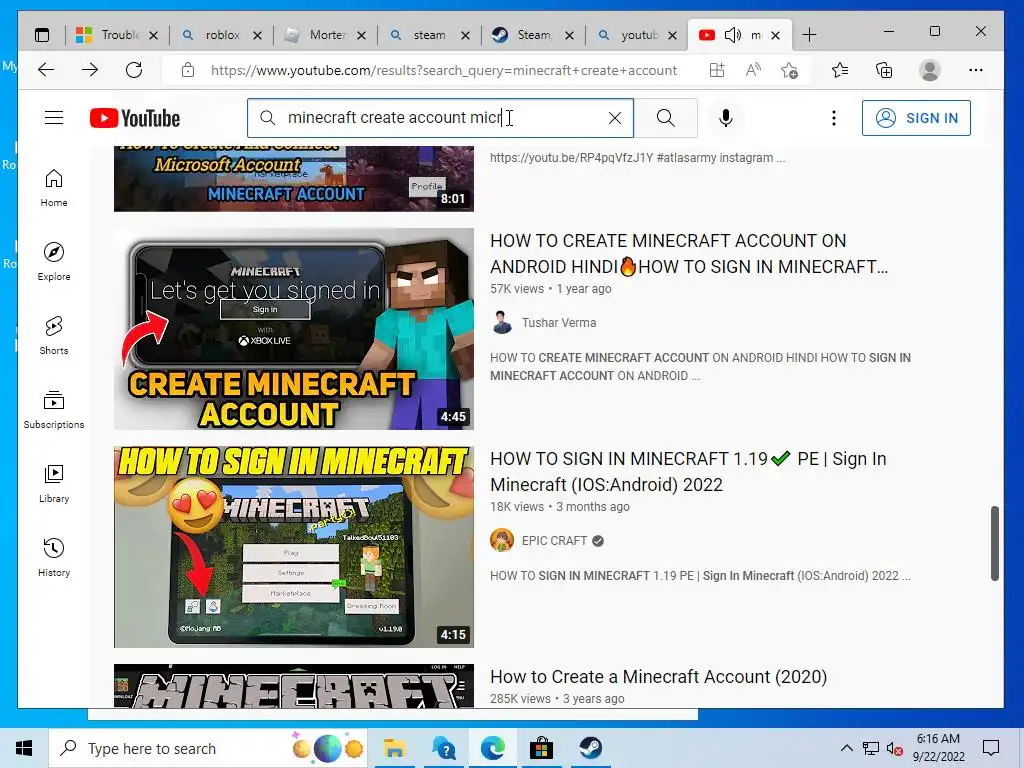
Task: Open Tushar Verma channel
Action: click(558, 323)
